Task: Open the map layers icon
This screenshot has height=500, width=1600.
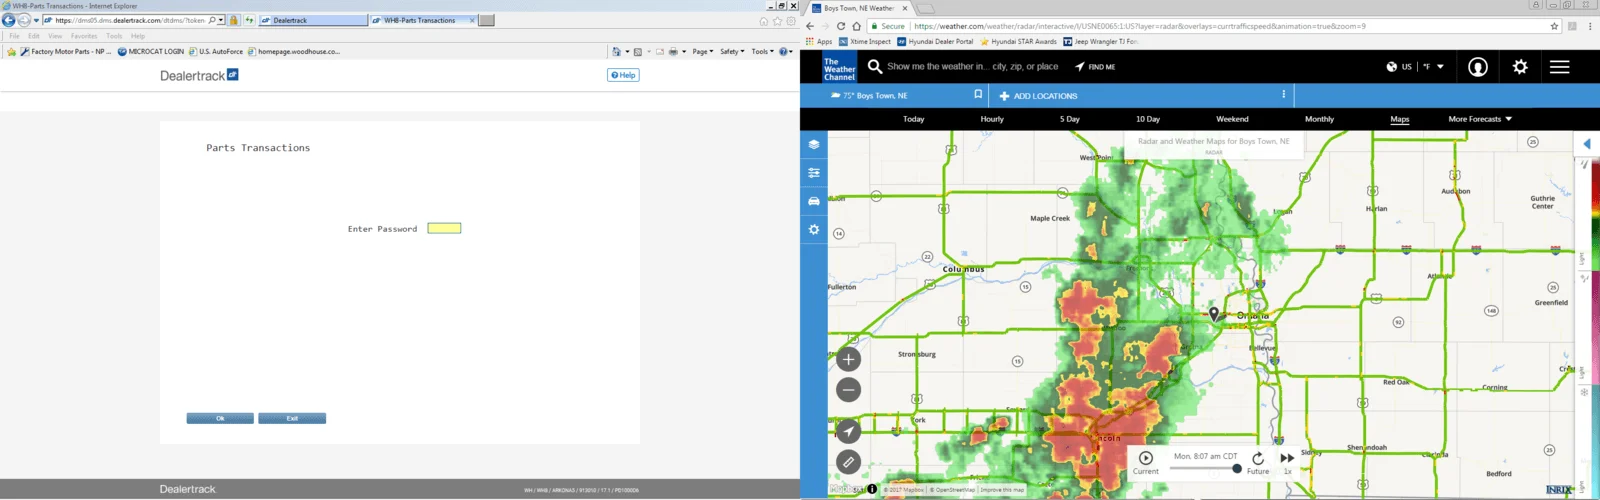Action: (814, 144)
